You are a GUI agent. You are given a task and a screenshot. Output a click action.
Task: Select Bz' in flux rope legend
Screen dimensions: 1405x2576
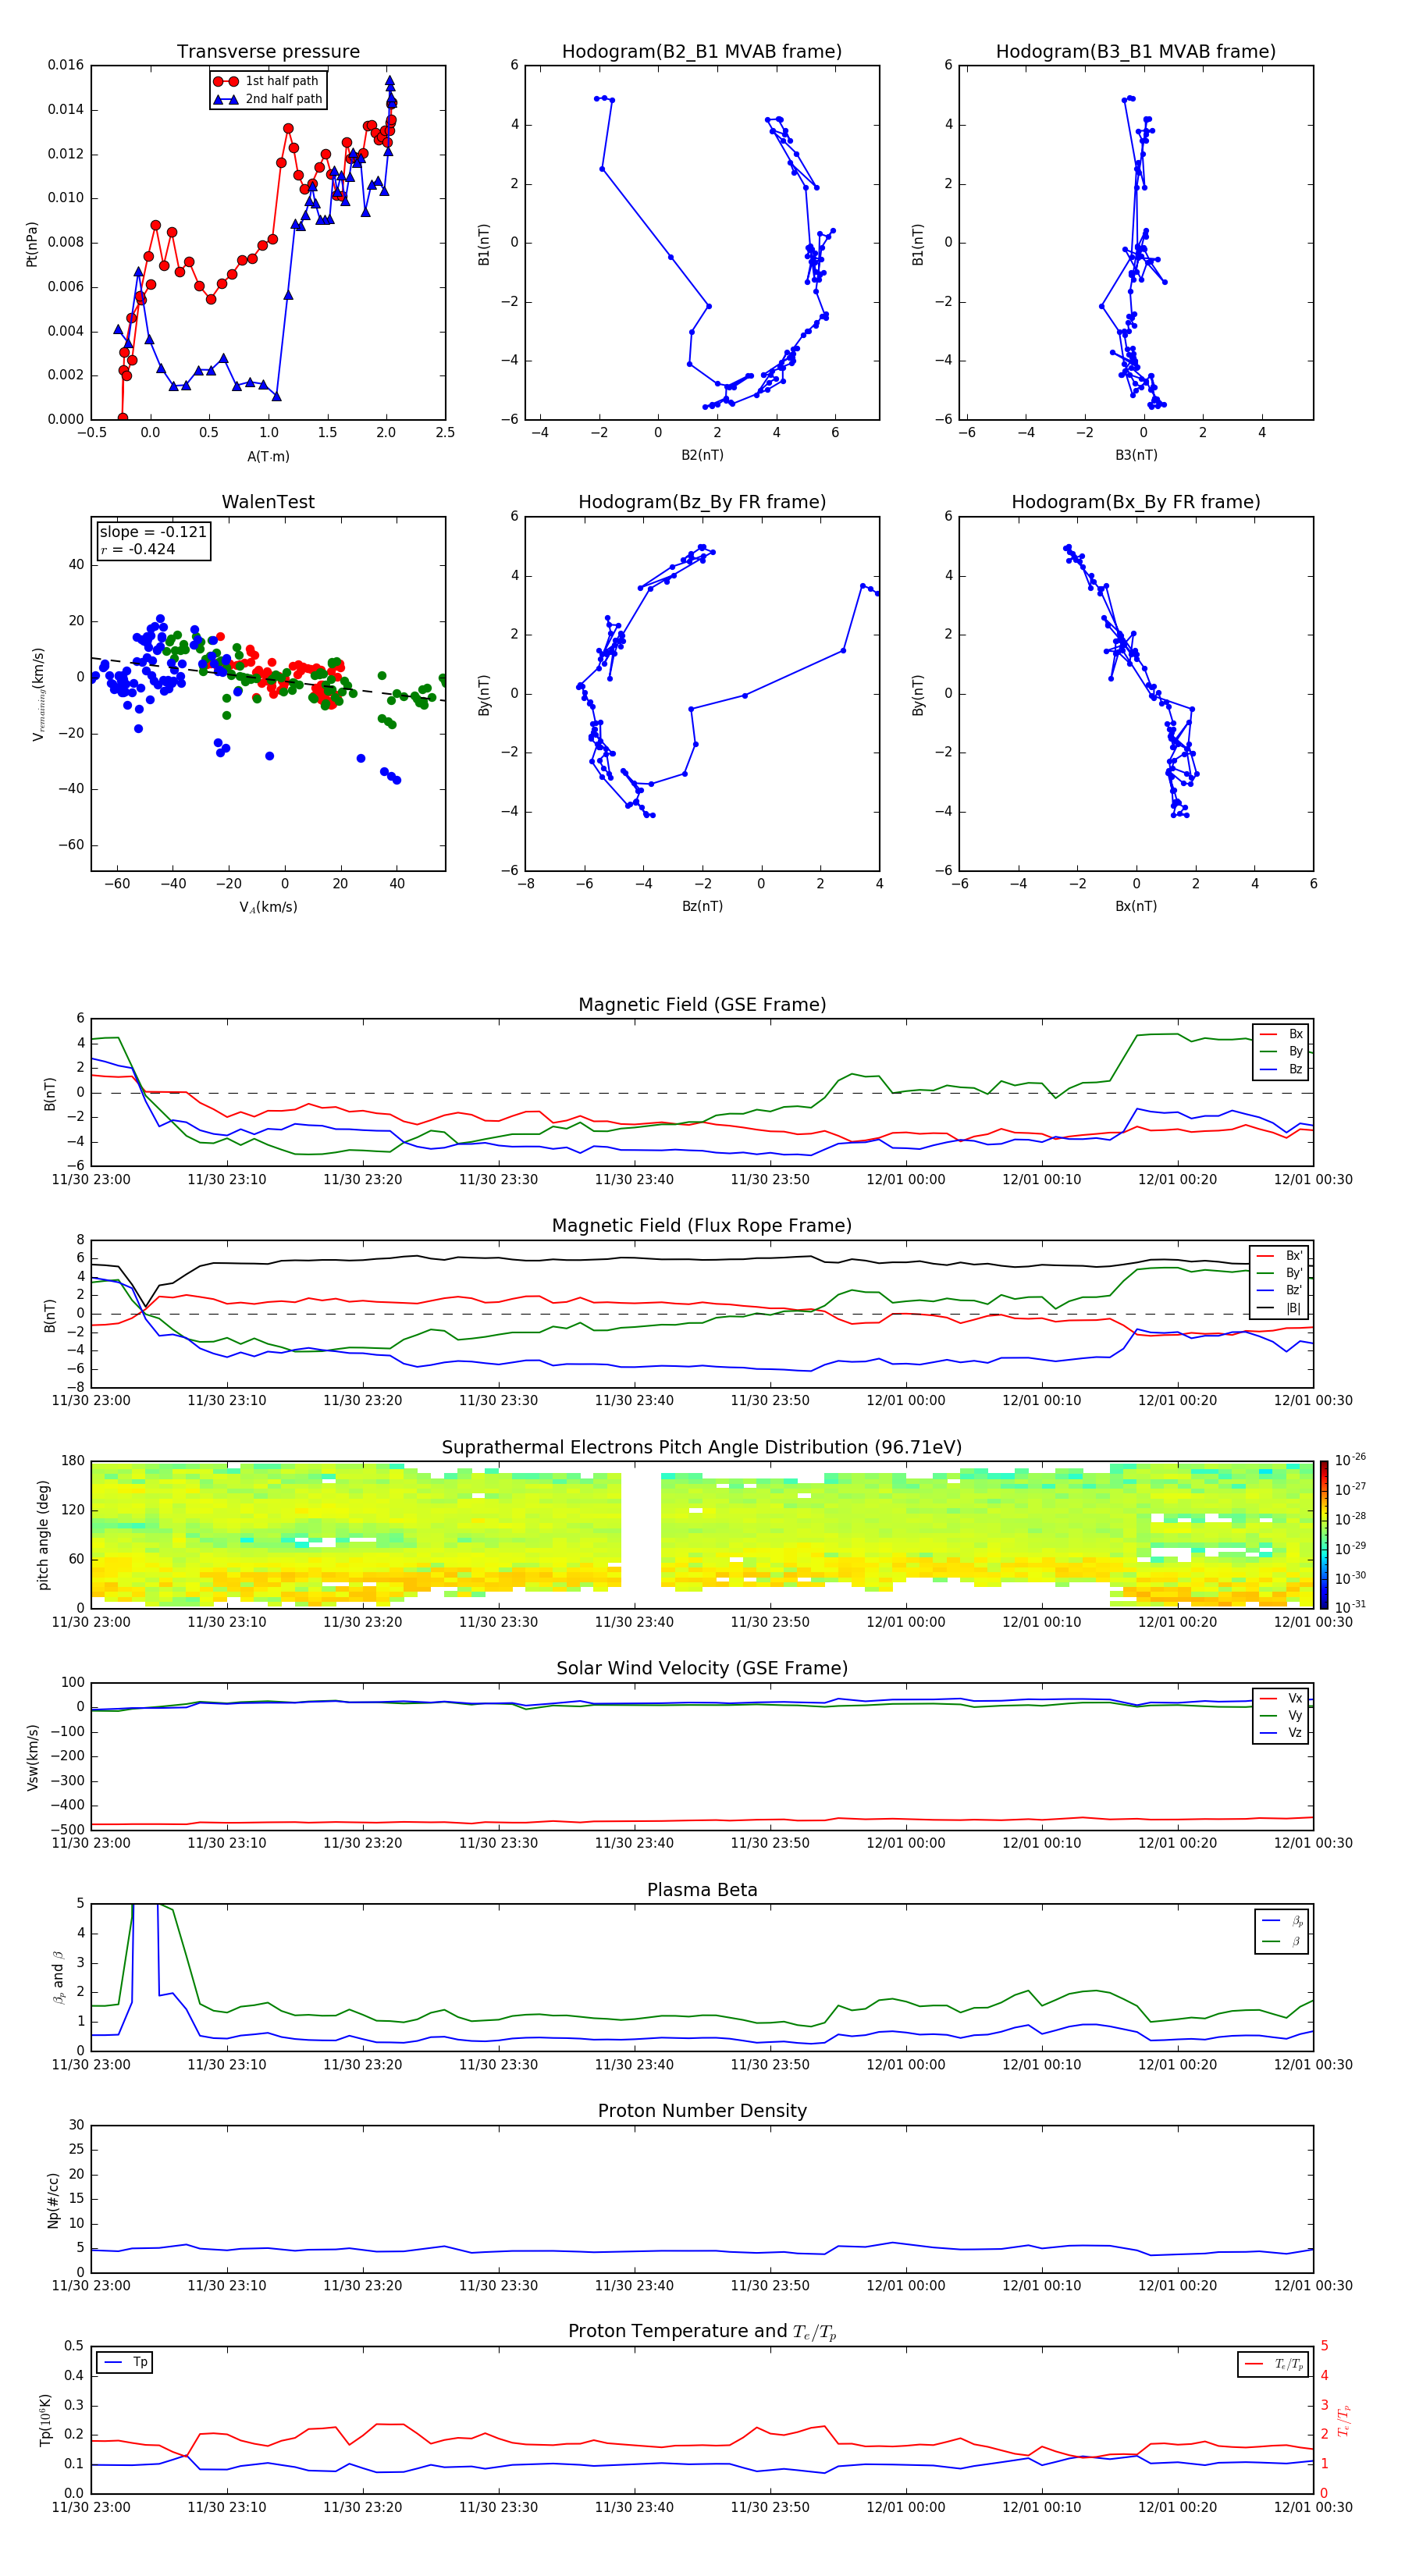(x=1280, y=1290)
